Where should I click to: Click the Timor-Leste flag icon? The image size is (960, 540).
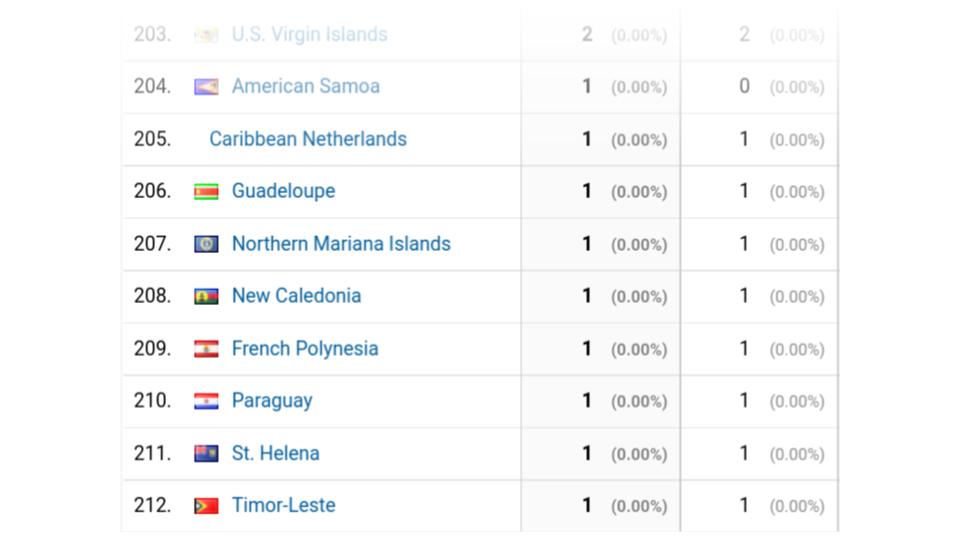[206, 506]
